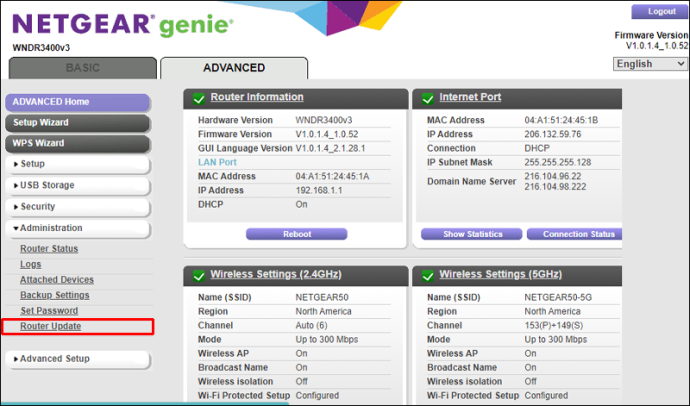Click GUI Language Version value V1.0.1.4_2.1.28.1

pyautogui.click(x=330, y=148)
